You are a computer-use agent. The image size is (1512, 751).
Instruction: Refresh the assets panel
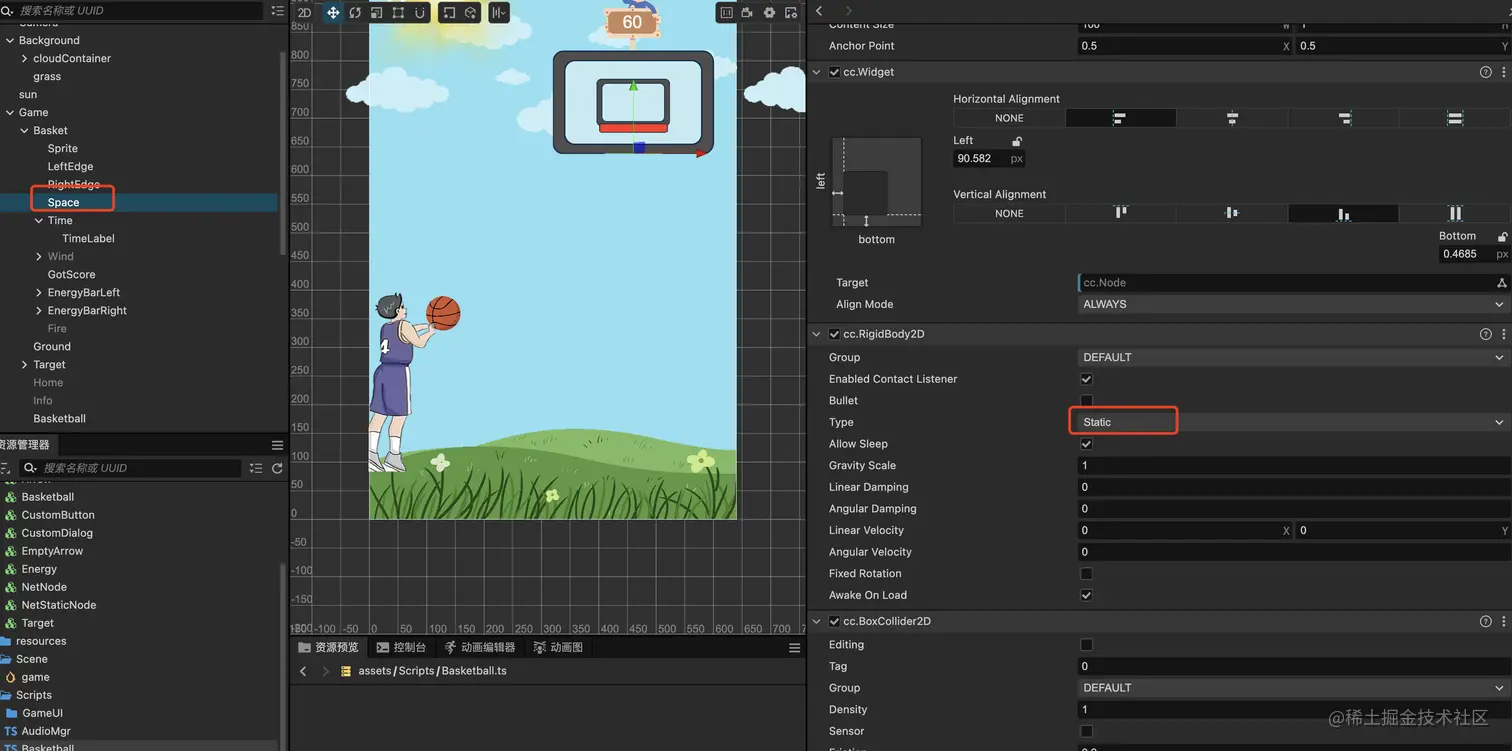[x=277, y=468]
